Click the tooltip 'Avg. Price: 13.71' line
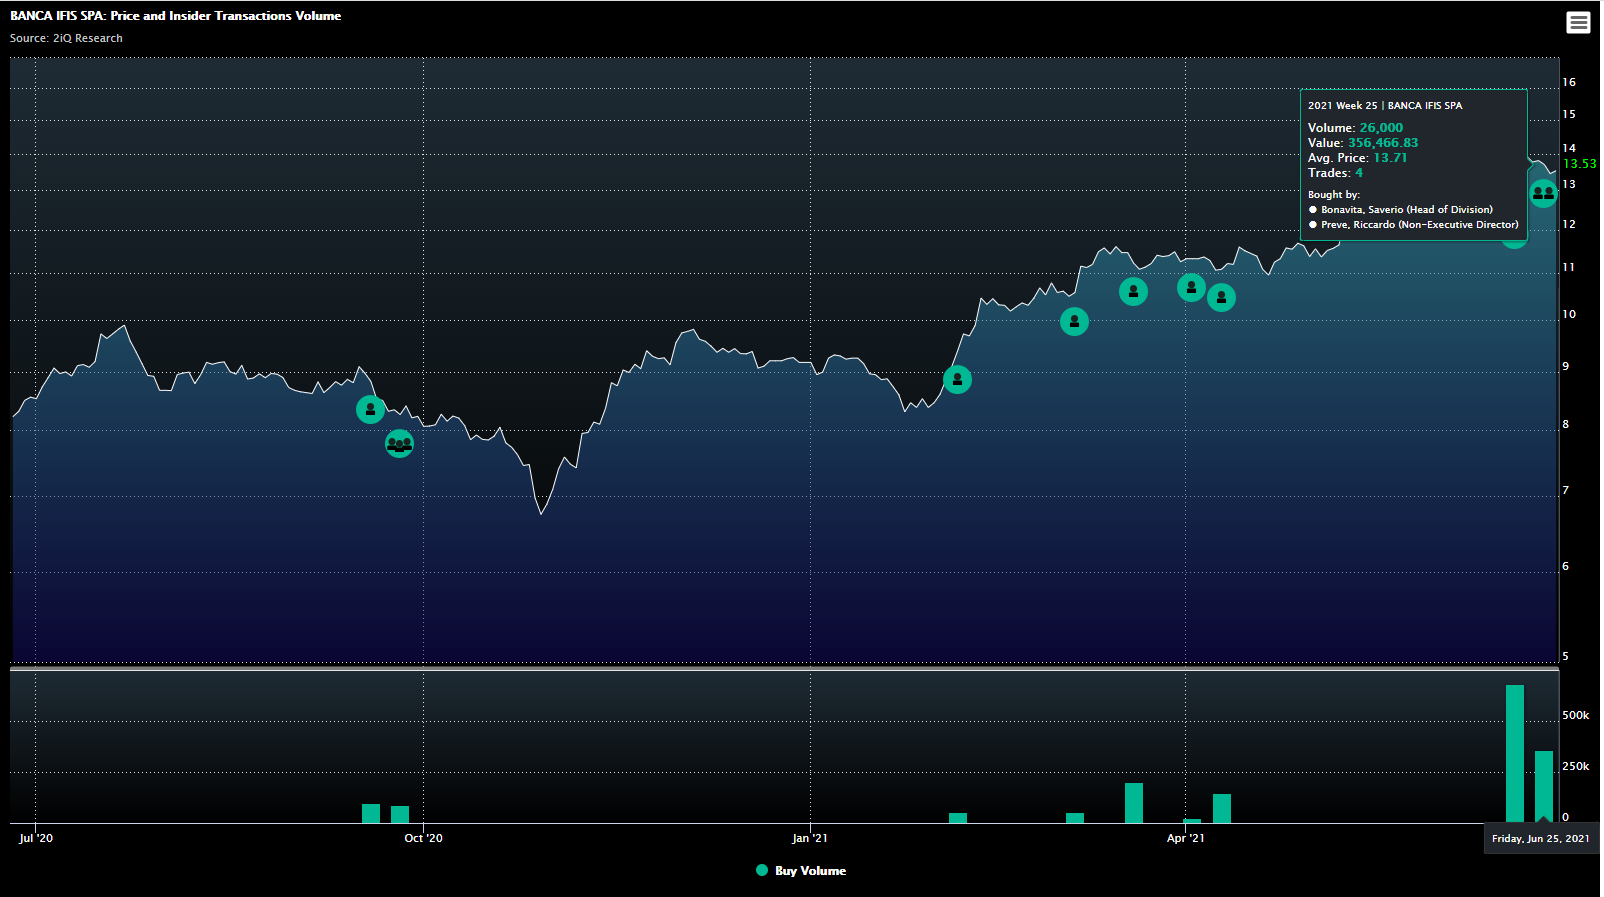This screenshot has height=897, width=1604. pyautogui.click(x=1357, y=158)
